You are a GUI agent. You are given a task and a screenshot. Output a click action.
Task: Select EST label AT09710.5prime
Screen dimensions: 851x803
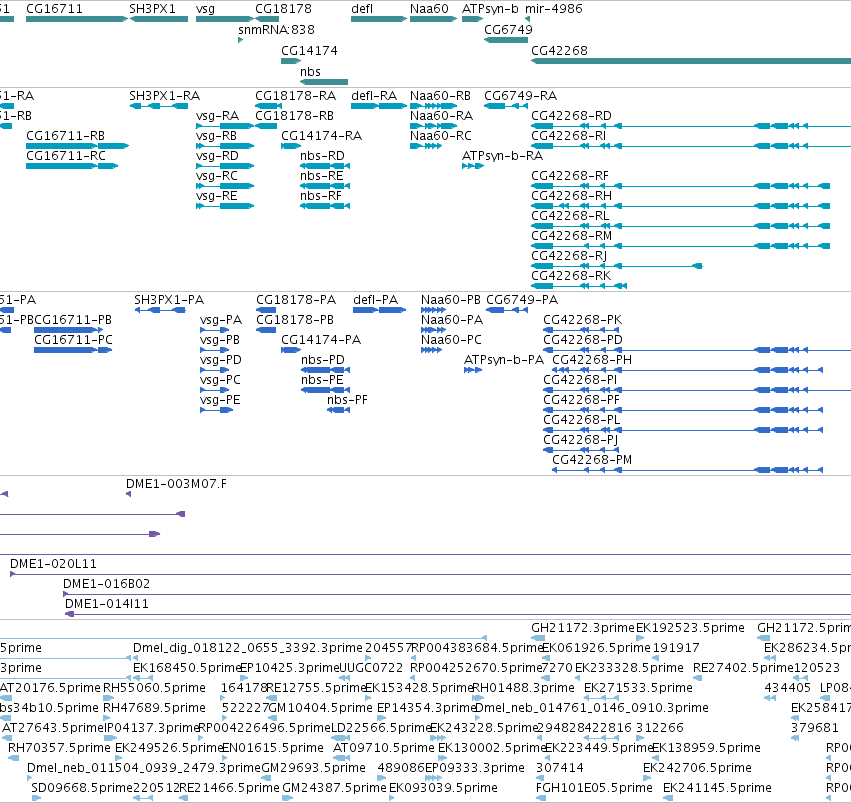(384, 748)
